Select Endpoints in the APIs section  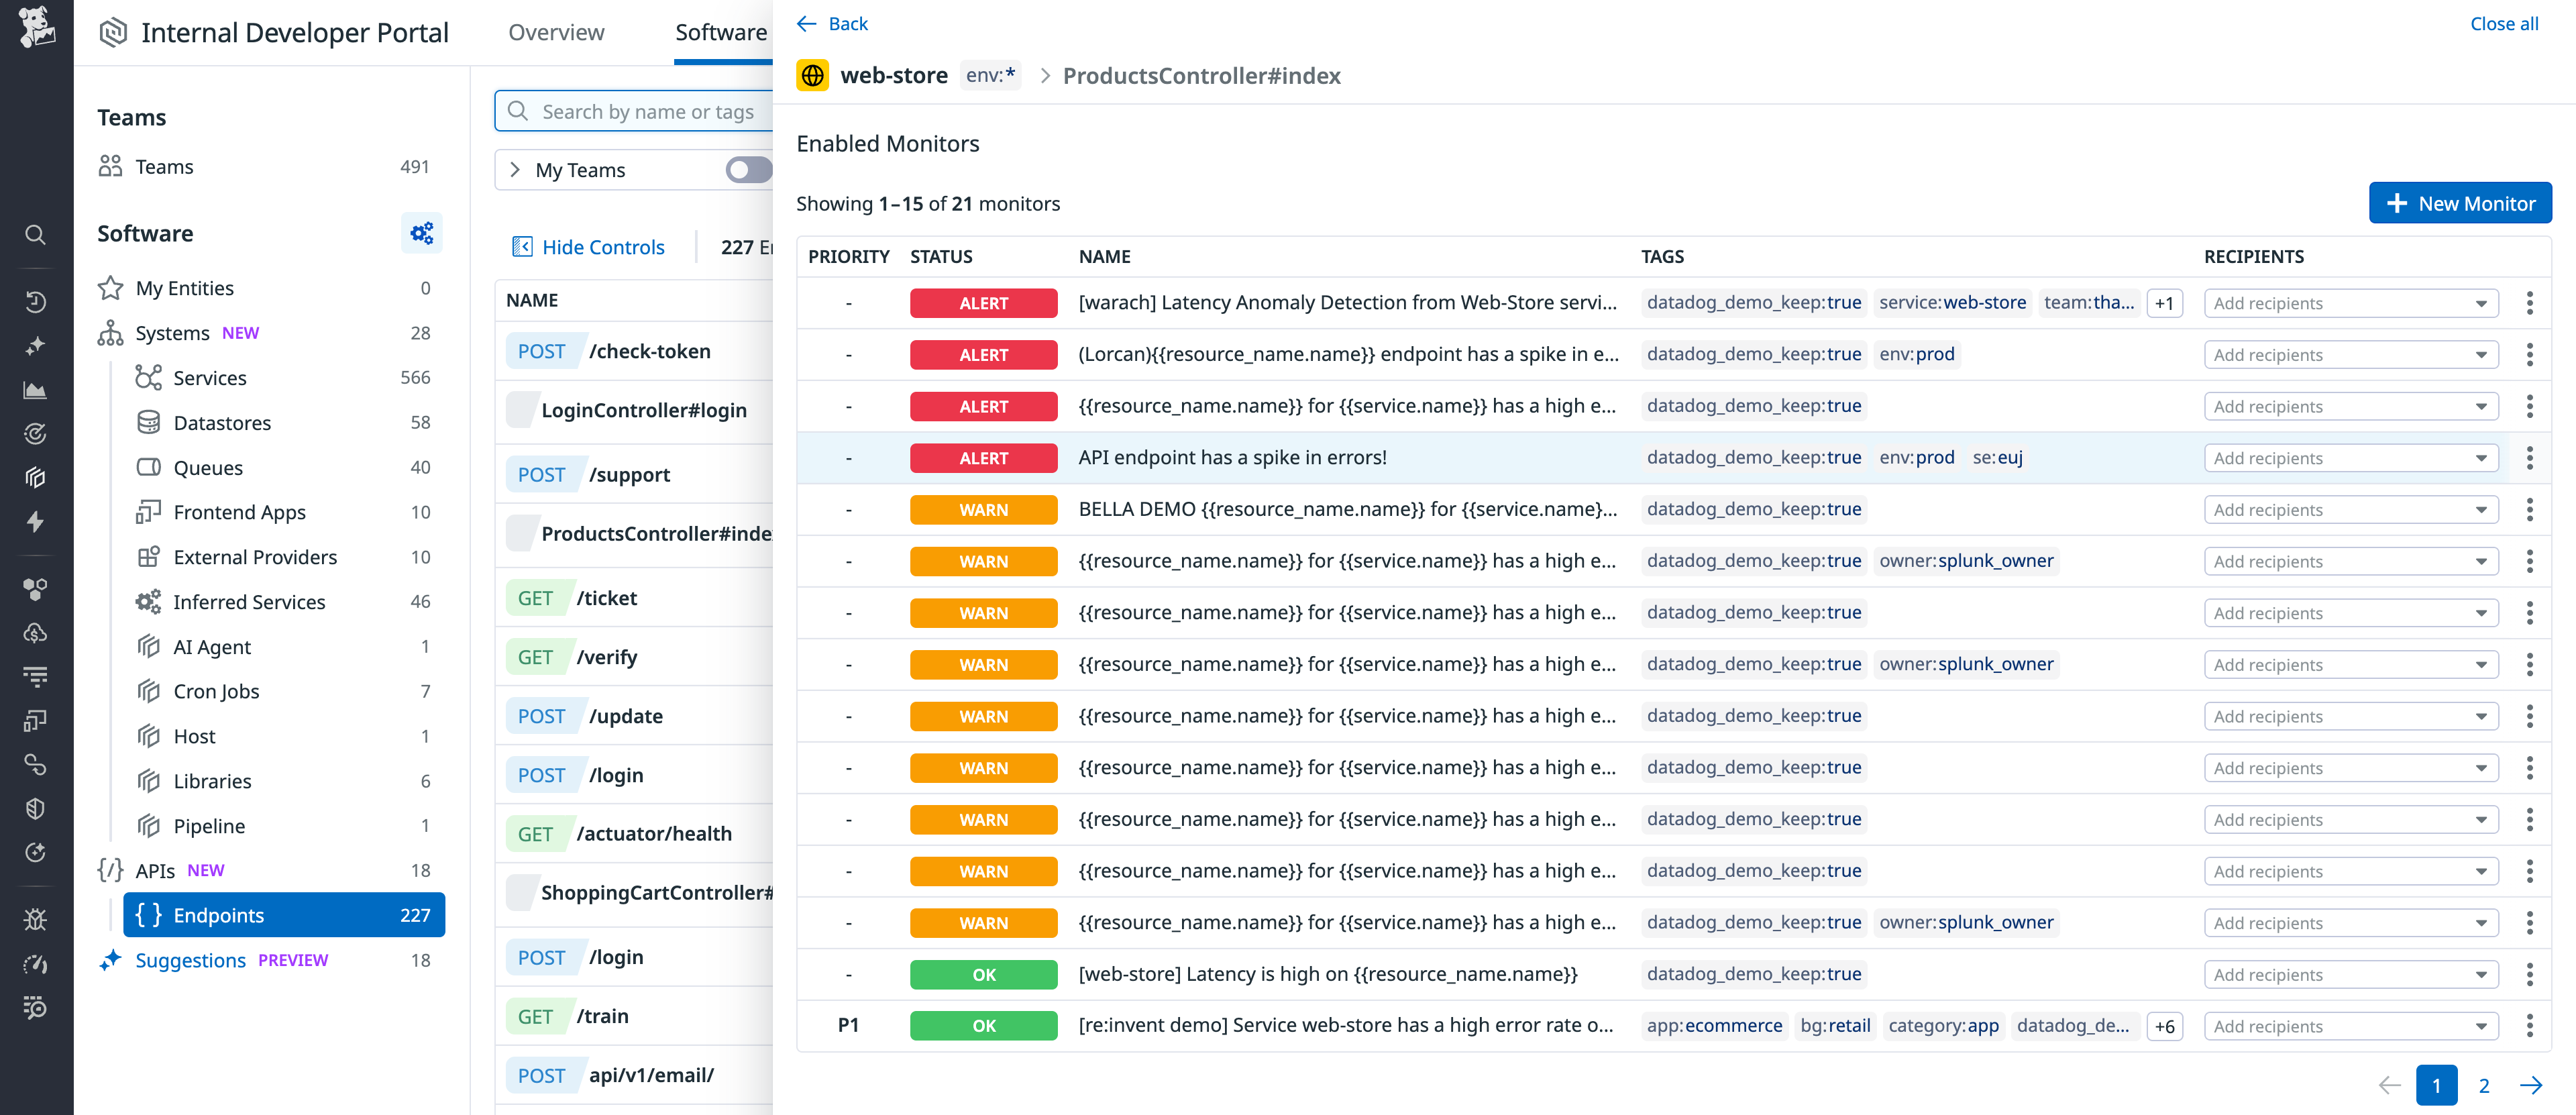coord(219,914)
